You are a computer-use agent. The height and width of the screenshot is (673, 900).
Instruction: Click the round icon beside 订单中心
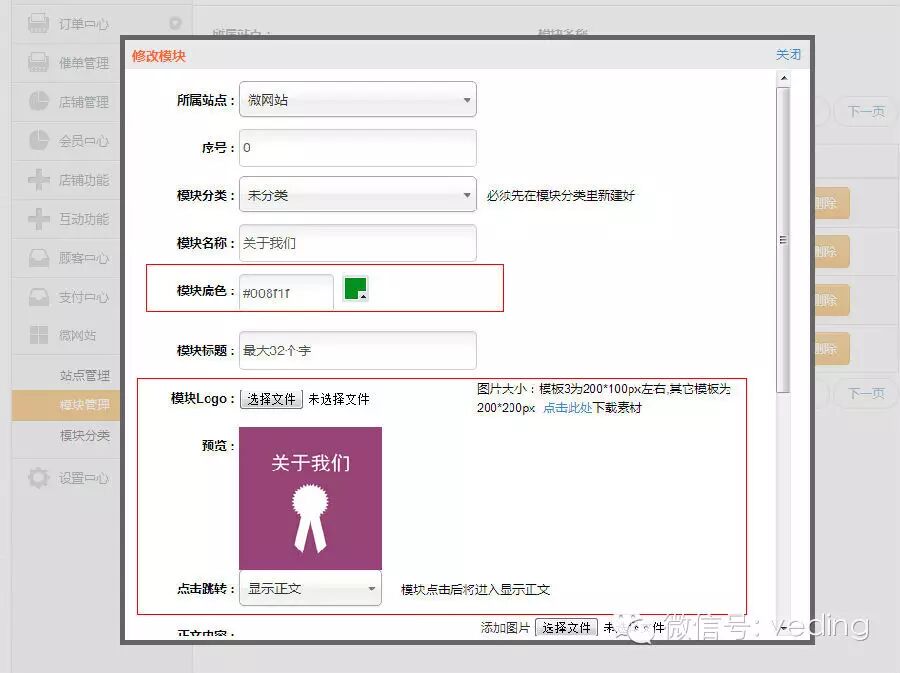(175, 24)
